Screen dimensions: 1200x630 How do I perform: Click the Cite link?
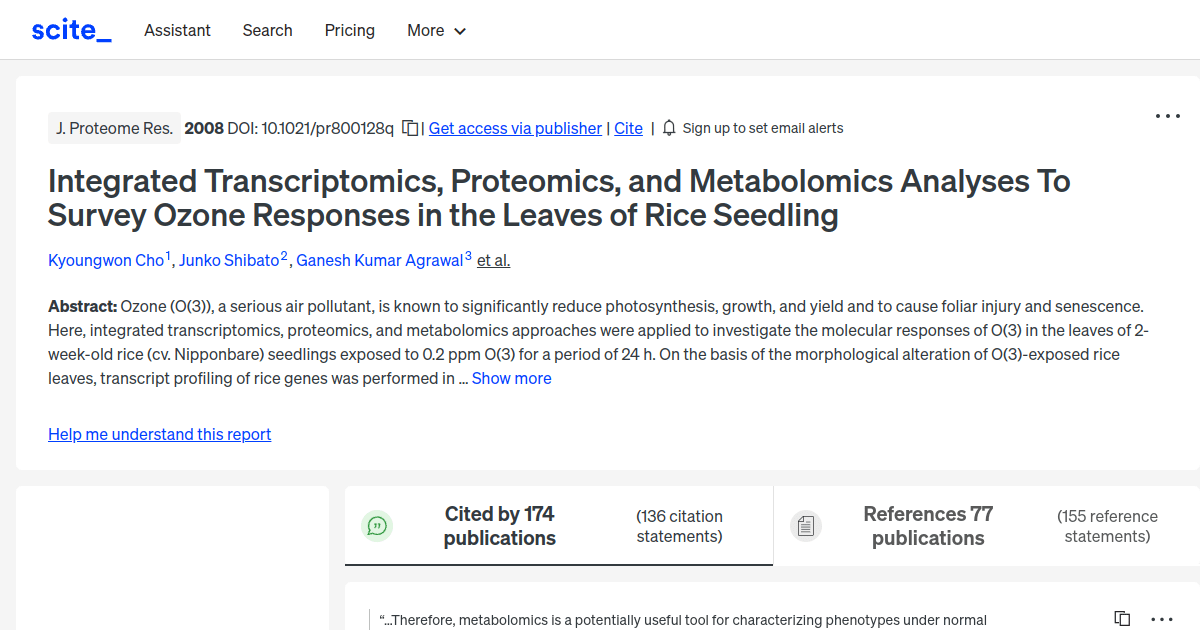tap(628, 128)
